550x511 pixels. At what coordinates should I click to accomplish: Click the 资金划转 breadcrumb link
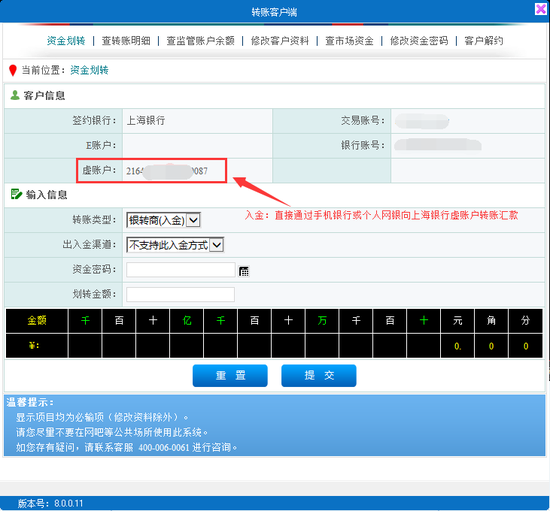point(89,70)
